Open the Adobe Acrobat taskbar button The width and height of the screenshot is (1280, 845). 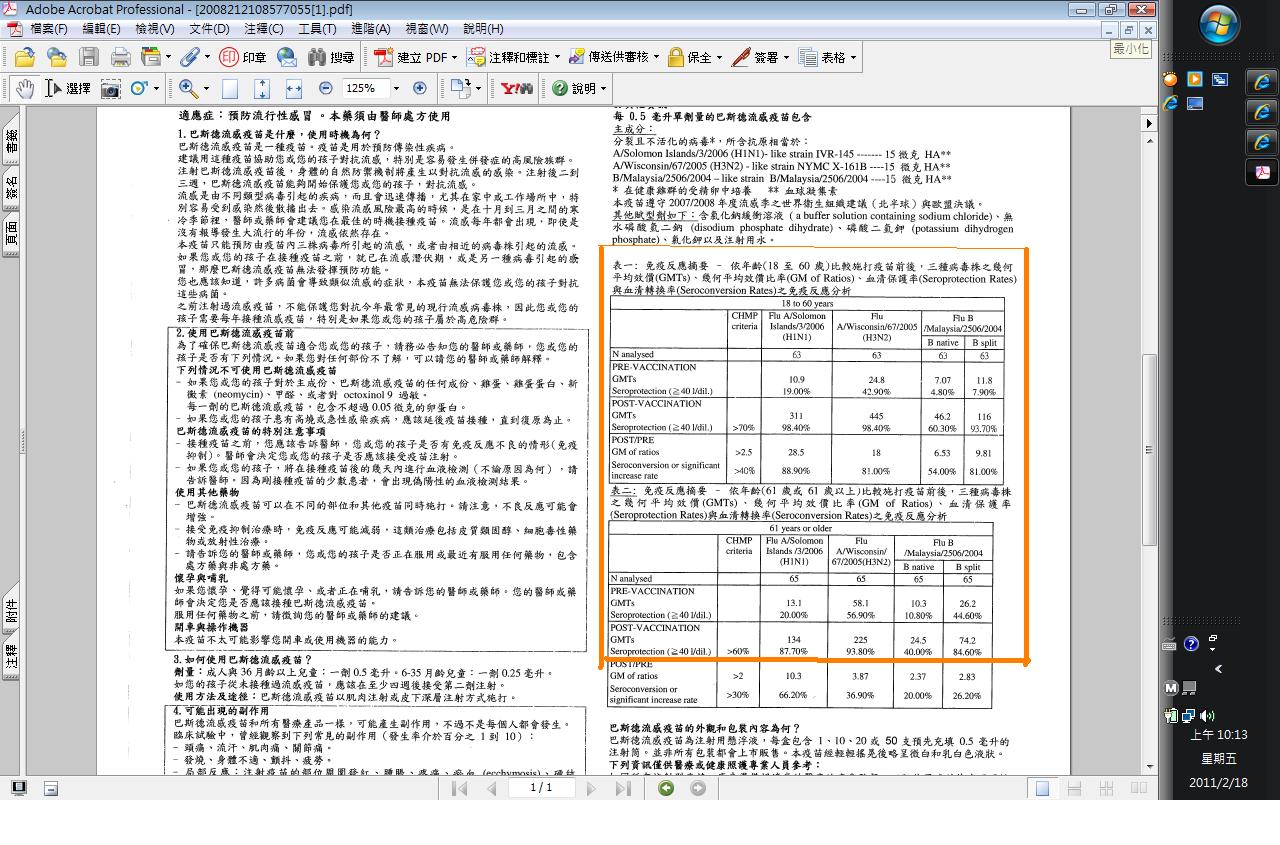(x=1262, y=172)
